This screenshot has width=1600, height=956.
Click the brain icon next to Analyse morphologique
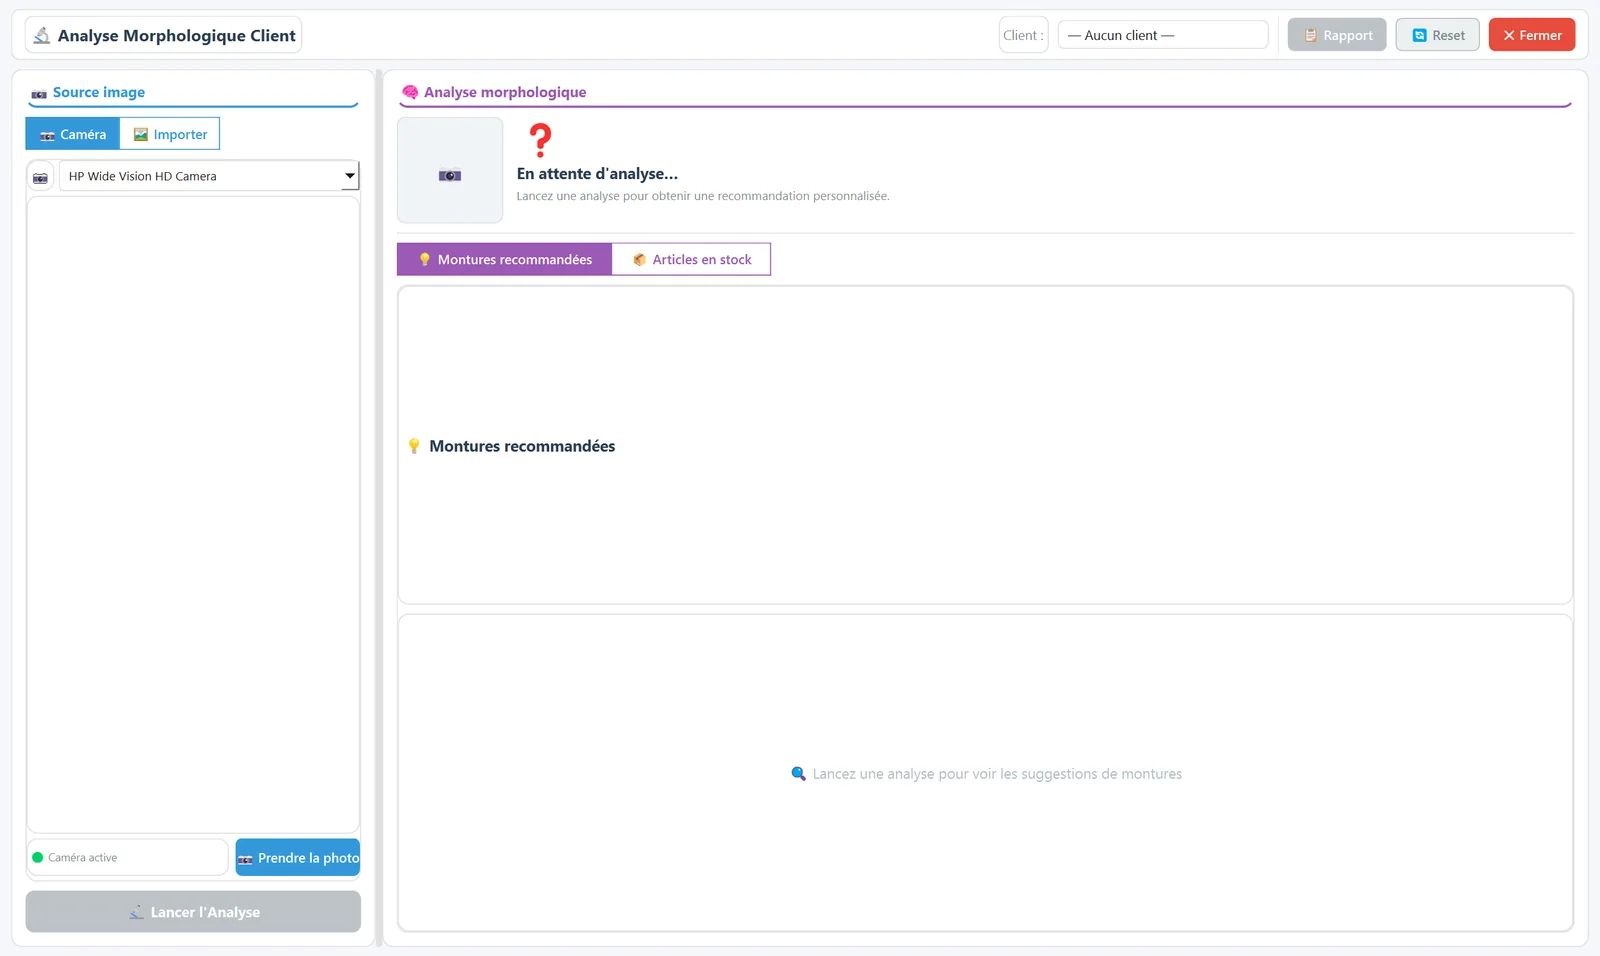point(410,92)
